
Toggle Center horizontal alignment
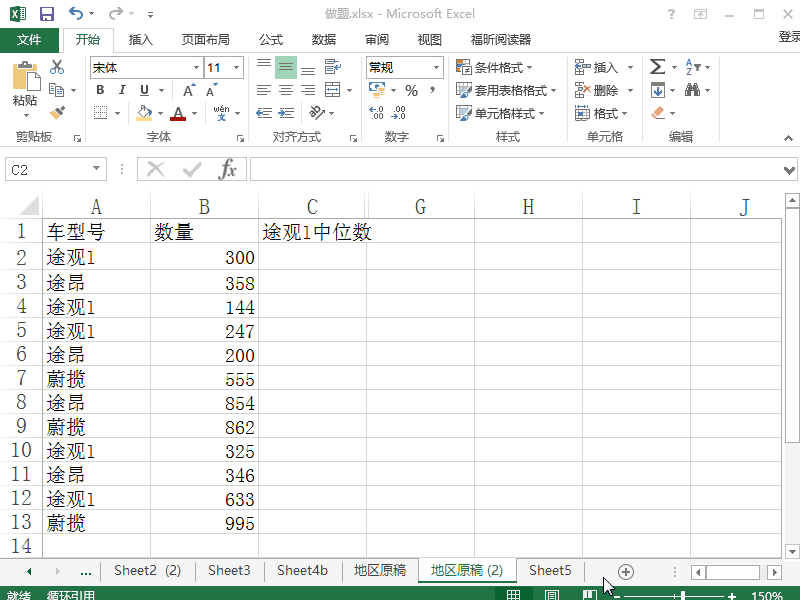tap(286, 90)
